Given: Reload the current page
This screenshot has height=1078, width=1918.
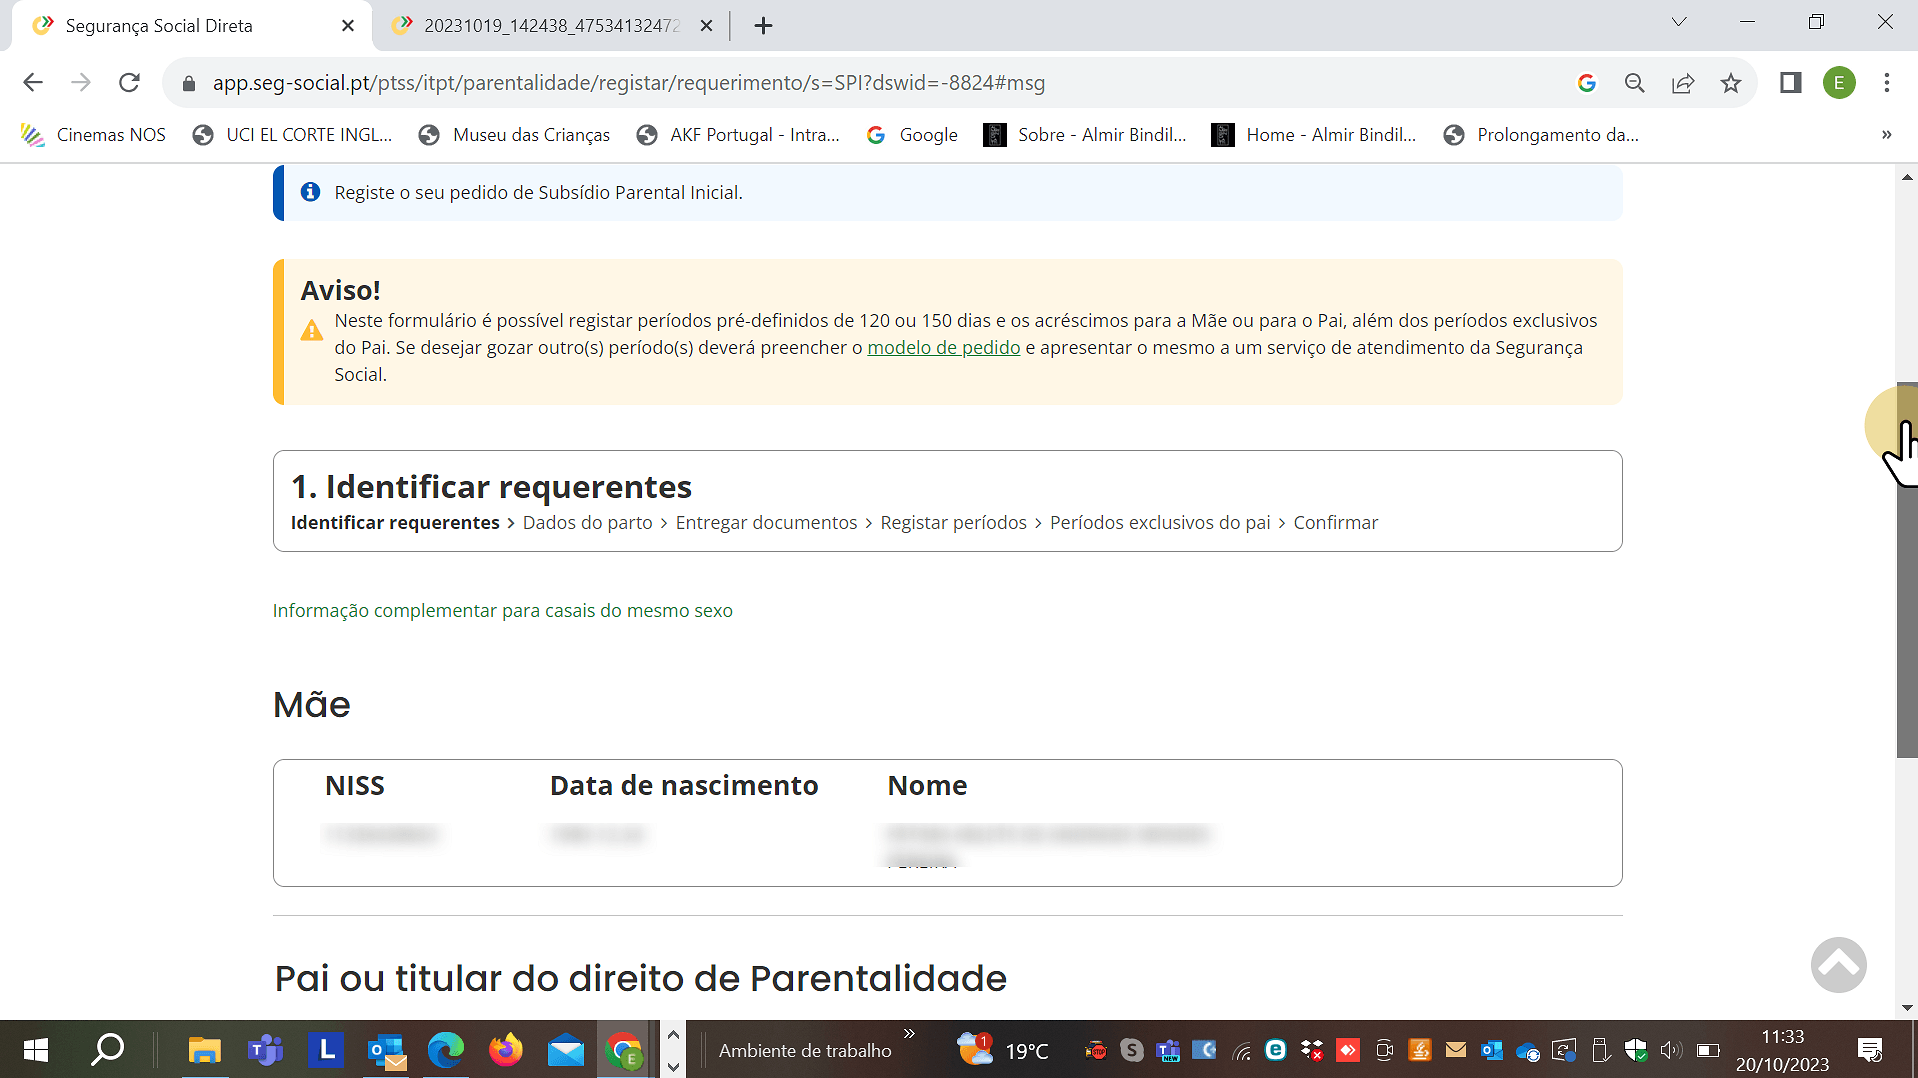Looking at the screenshot, I should click(x=129, y=83).
